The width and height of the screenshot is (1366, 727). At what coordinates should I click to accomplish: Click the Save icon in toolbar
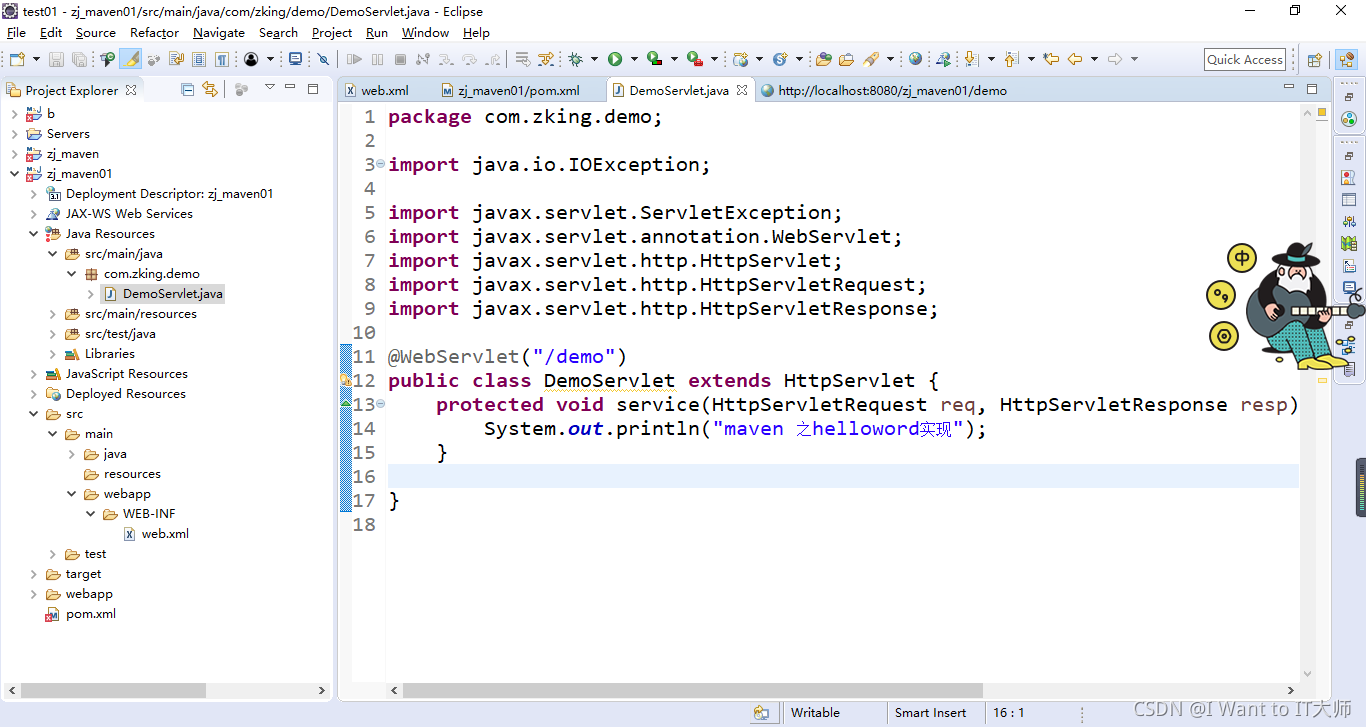pos(56,60)
